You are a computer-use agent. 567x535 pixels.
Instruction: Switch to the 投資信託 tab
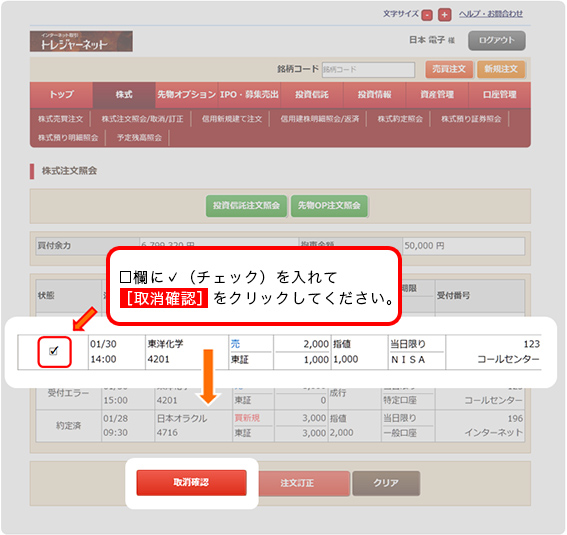tap(312, 95)
